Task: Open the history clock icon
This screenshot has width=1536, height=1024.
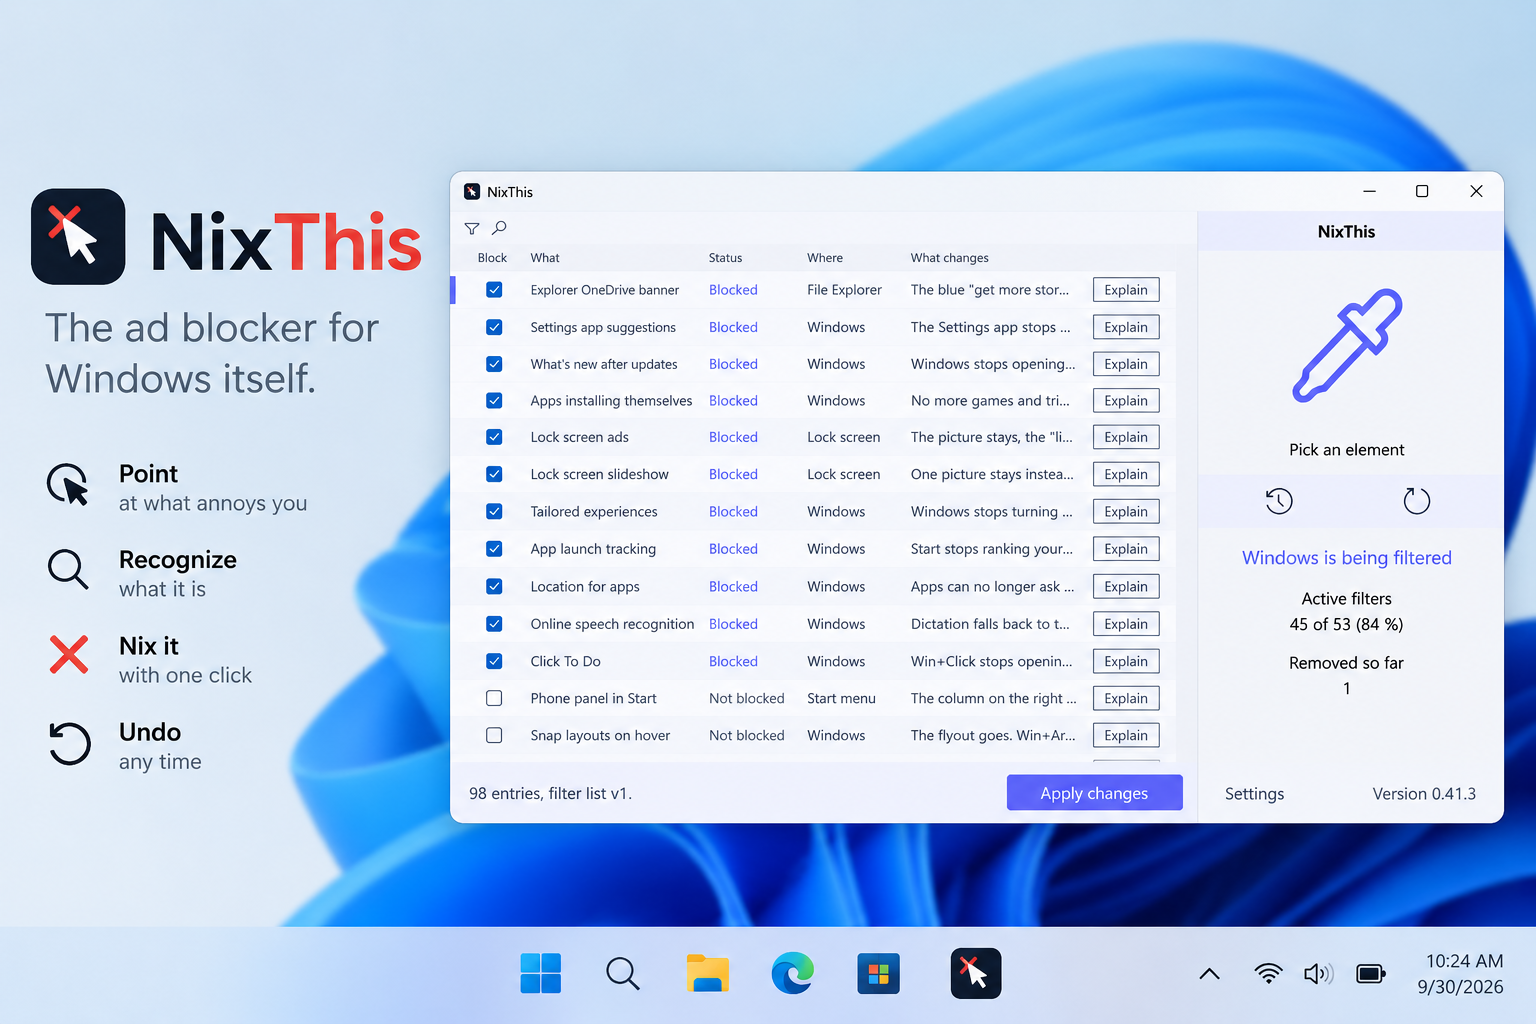Action: click(1279, 501)
